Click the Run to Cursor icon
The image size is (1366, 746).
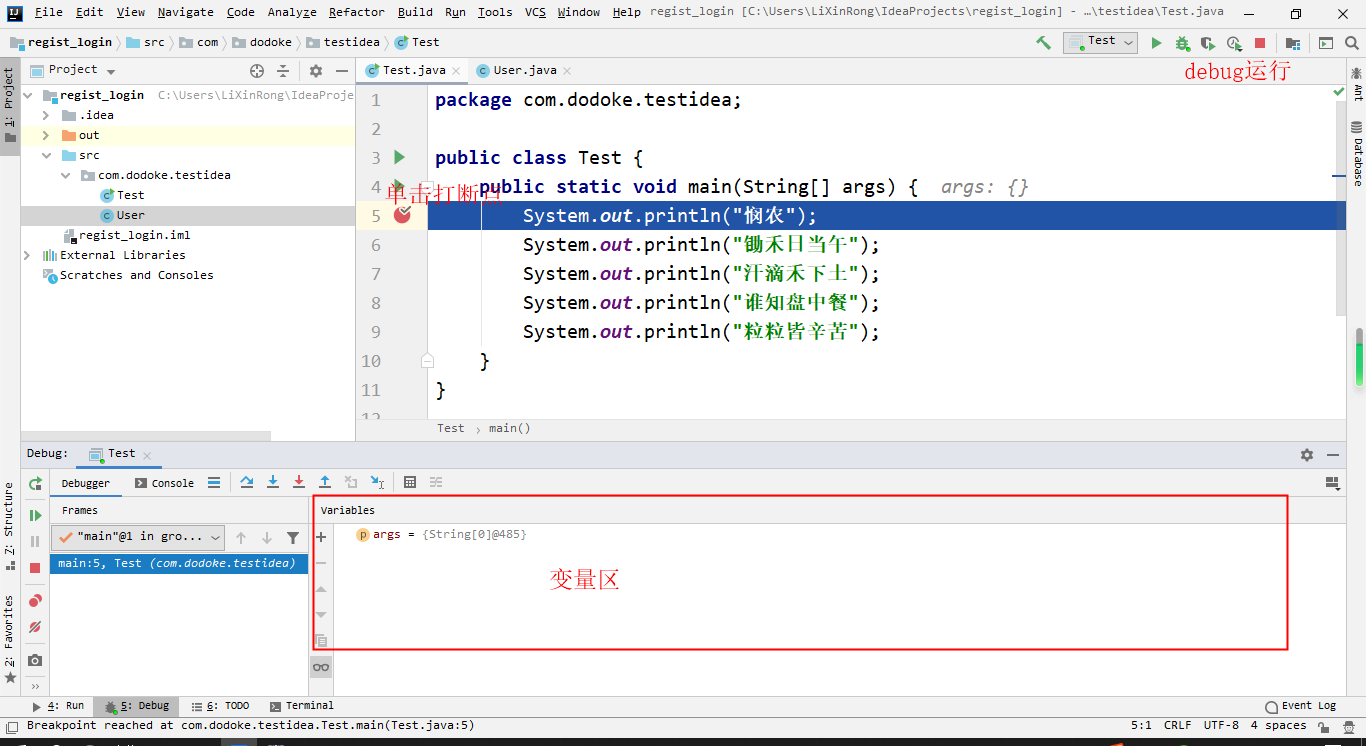[x=377, y=482]
